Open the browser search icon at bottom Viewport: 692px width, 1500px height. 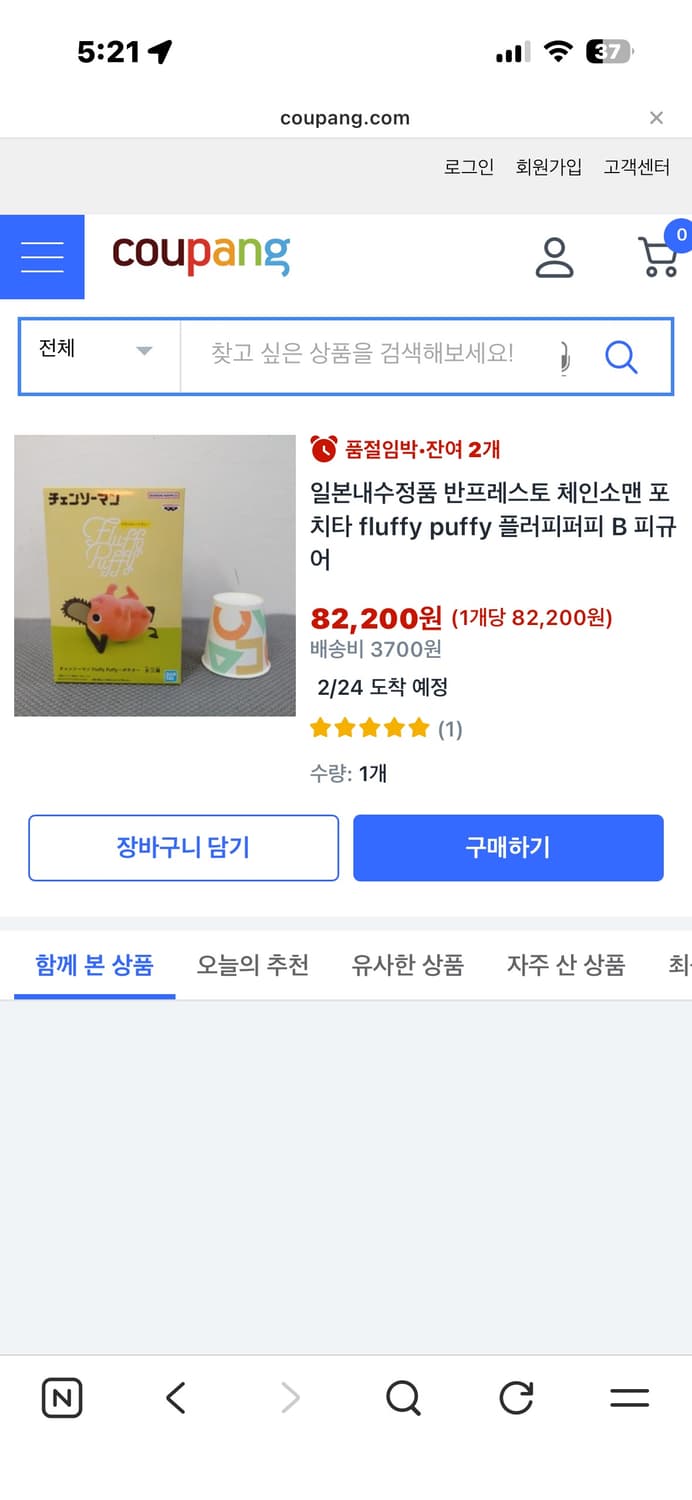click(402, 1398)
